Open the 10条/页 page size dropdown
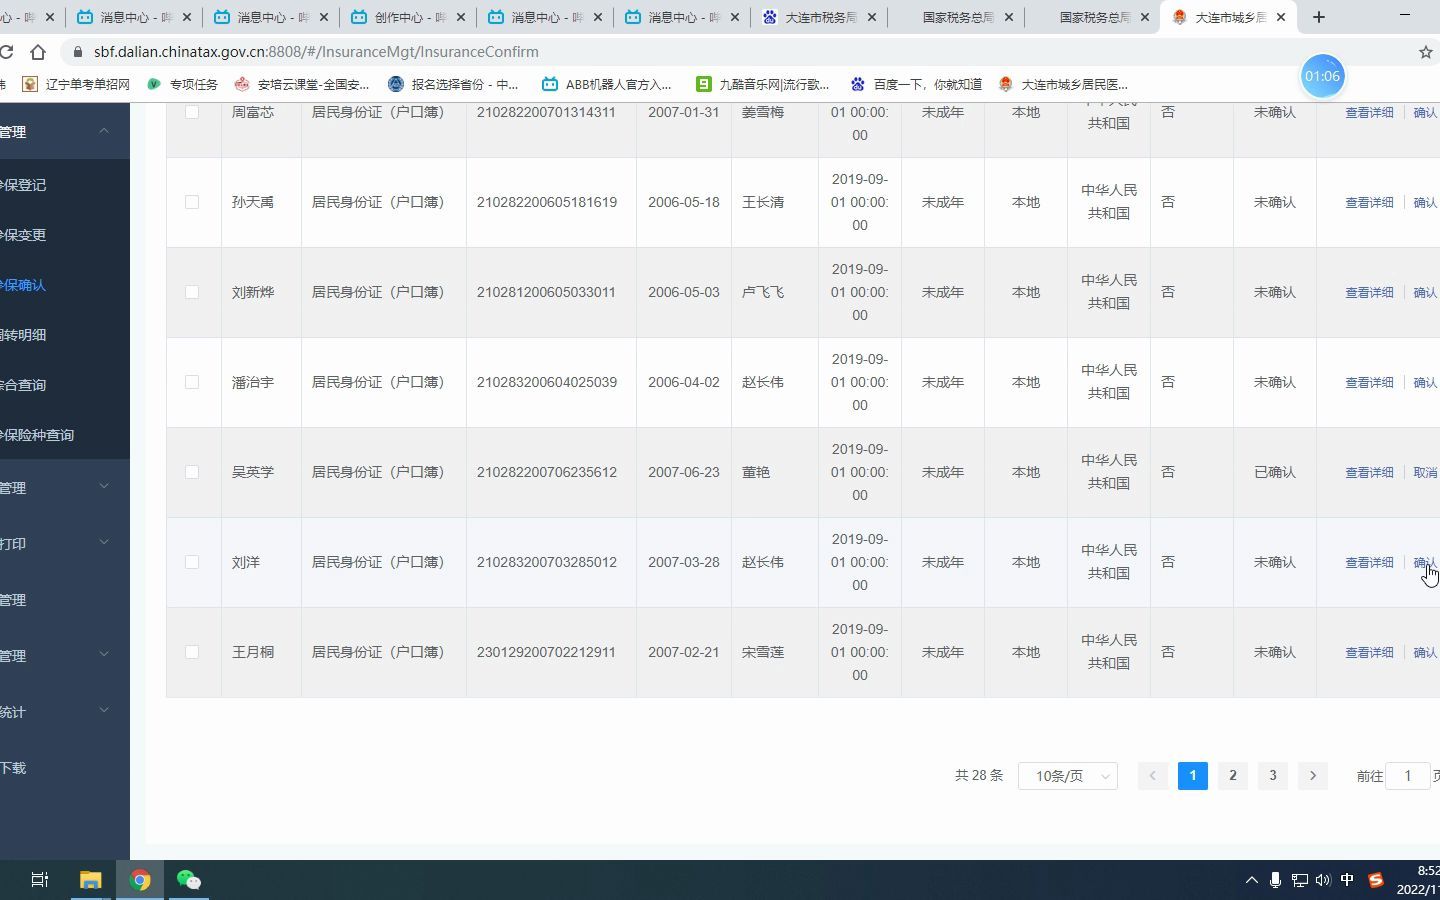This screenshot has height=900, width=1440. click(1068, 776)
